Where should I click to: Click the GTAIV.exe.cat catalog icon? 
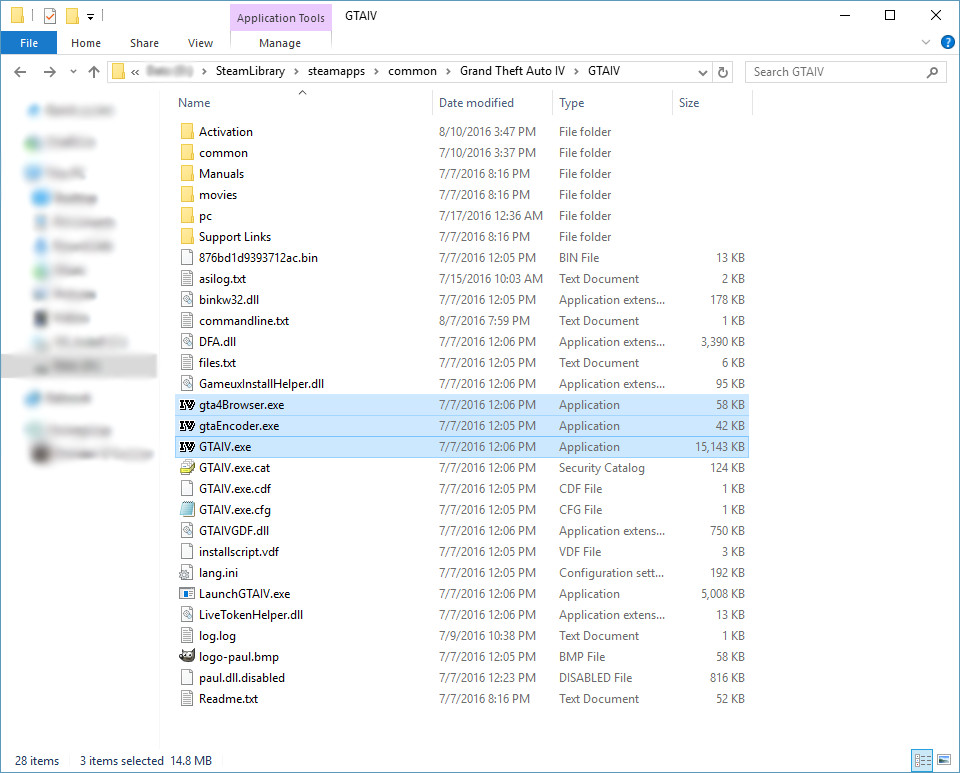click(x=187, y=468)
